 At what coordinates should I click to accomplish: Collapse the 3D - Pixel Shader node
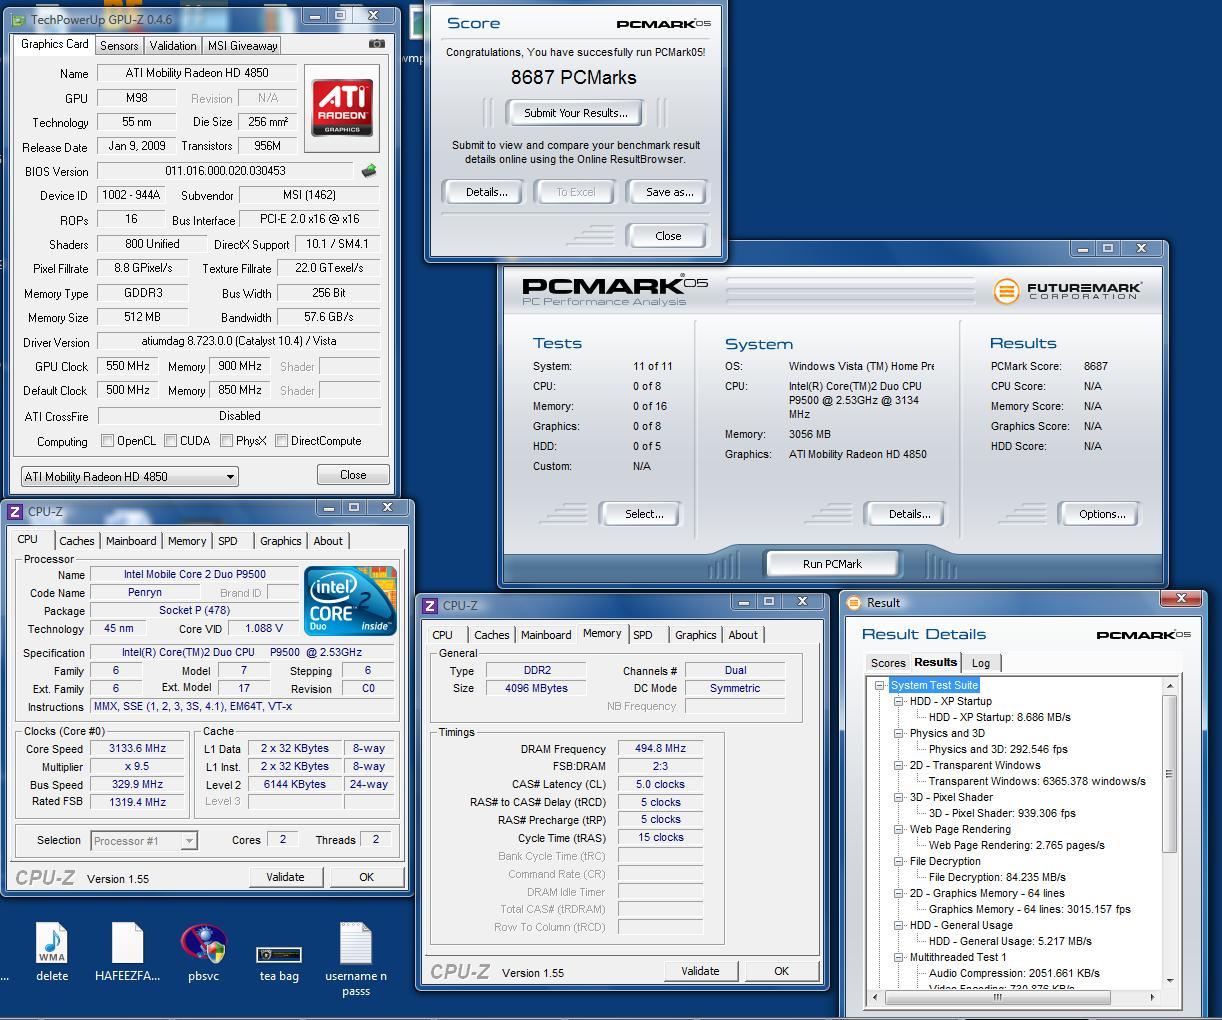click(x=898, y=797)
